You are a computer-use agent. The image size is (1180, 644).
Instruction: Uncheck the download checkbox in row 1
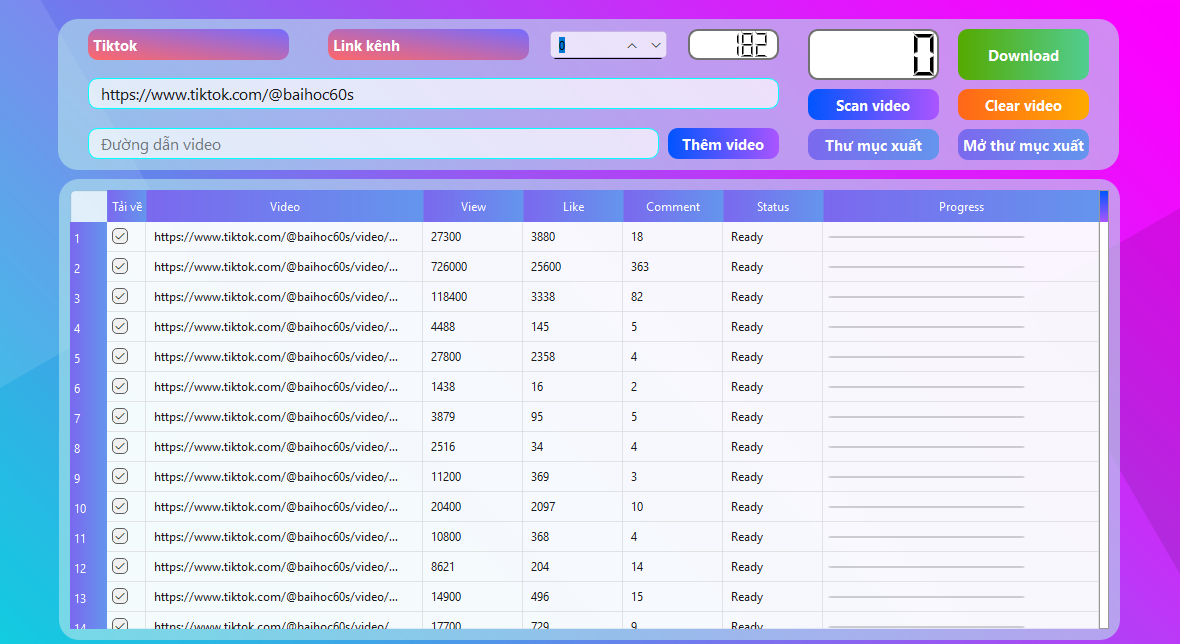point(120,236)
